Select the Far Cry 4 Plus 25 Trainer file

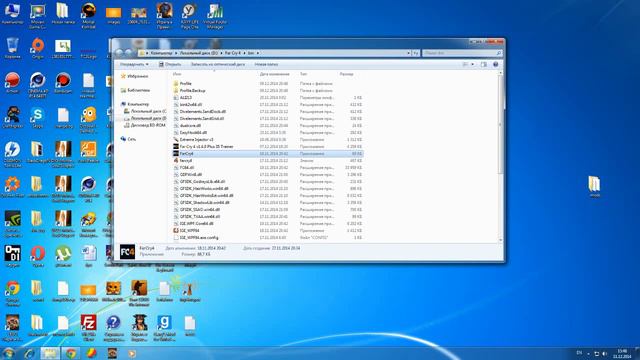point(267,147)
